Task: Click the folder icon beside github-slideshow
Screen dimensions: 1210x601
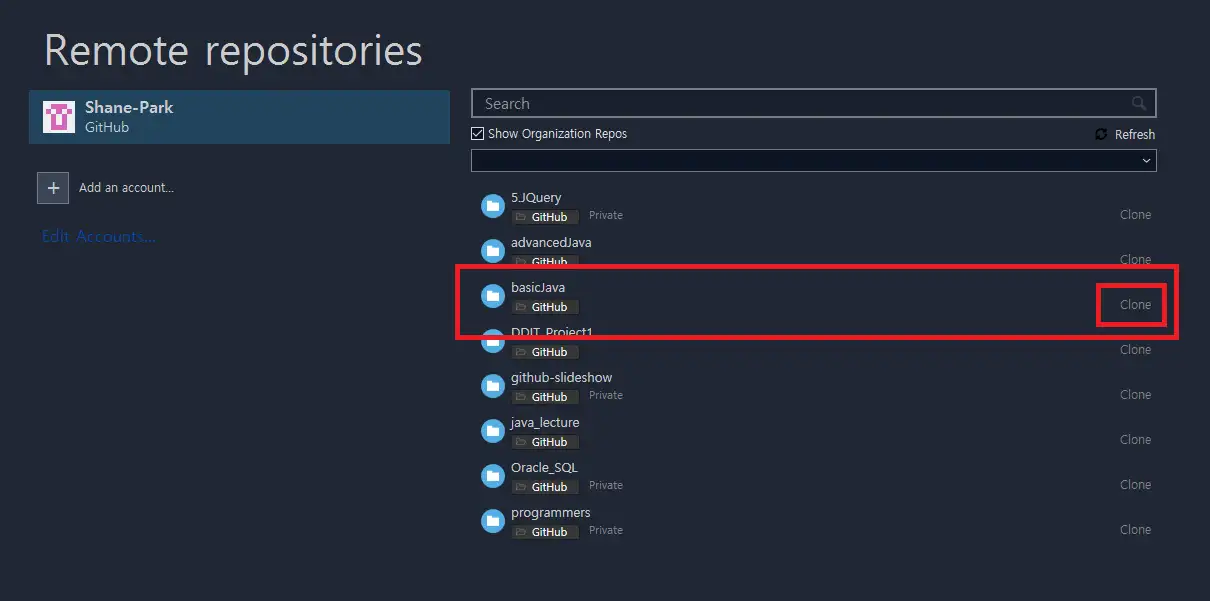Action: pyautogui.click(x=492, y=386)
